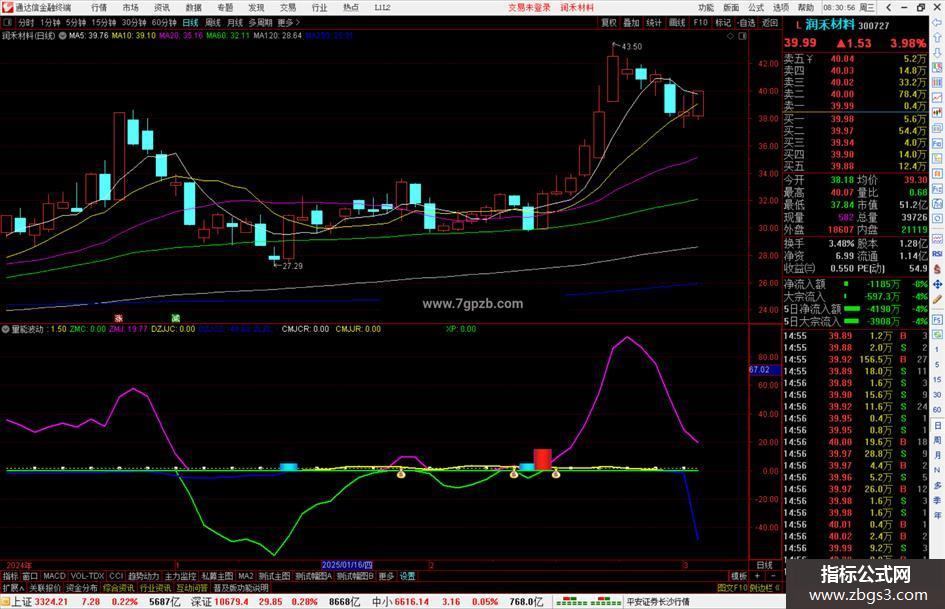Open F10 company information

tap(700, 22)
